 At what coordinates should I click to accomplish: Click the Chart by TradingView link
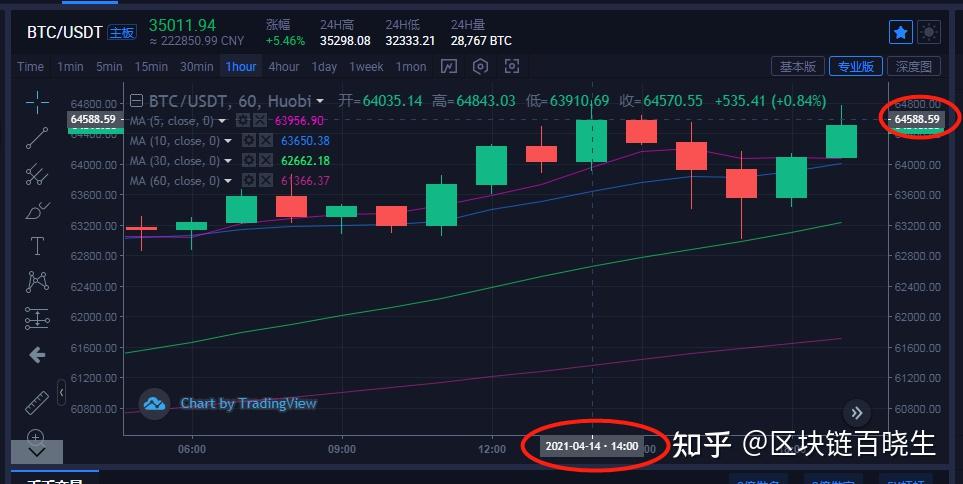pyautogui.click(x=248, y=404)
